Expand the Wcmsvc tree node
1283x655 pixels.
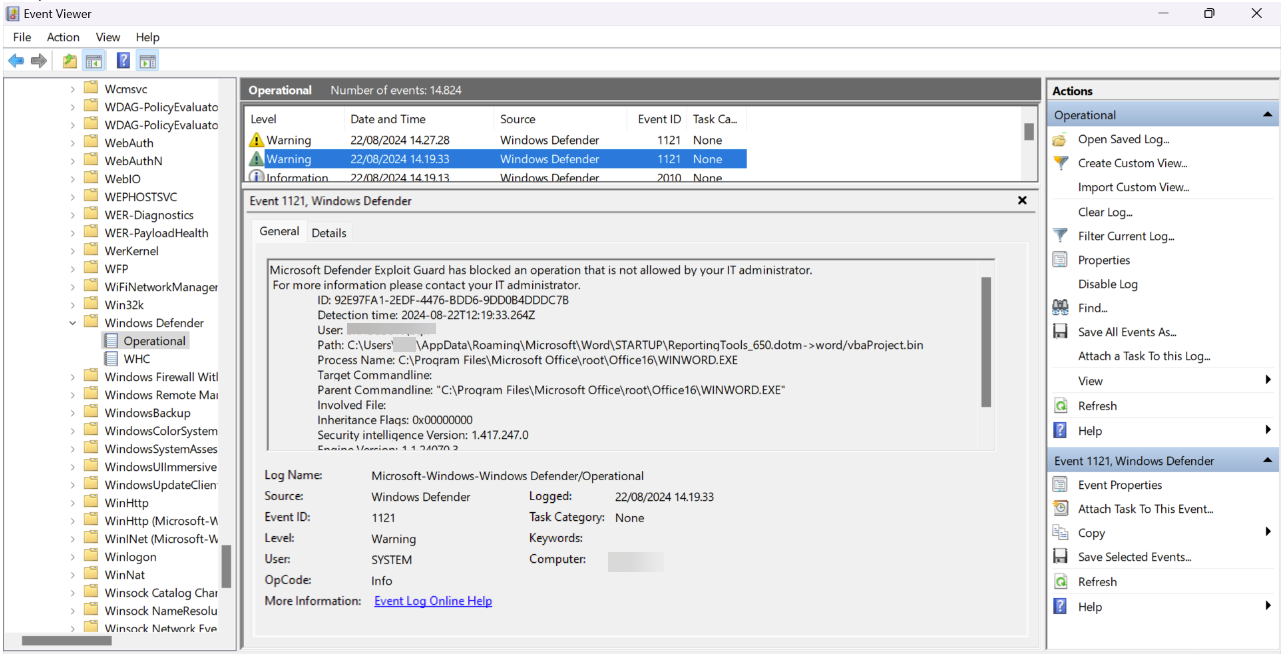(73, 89)
